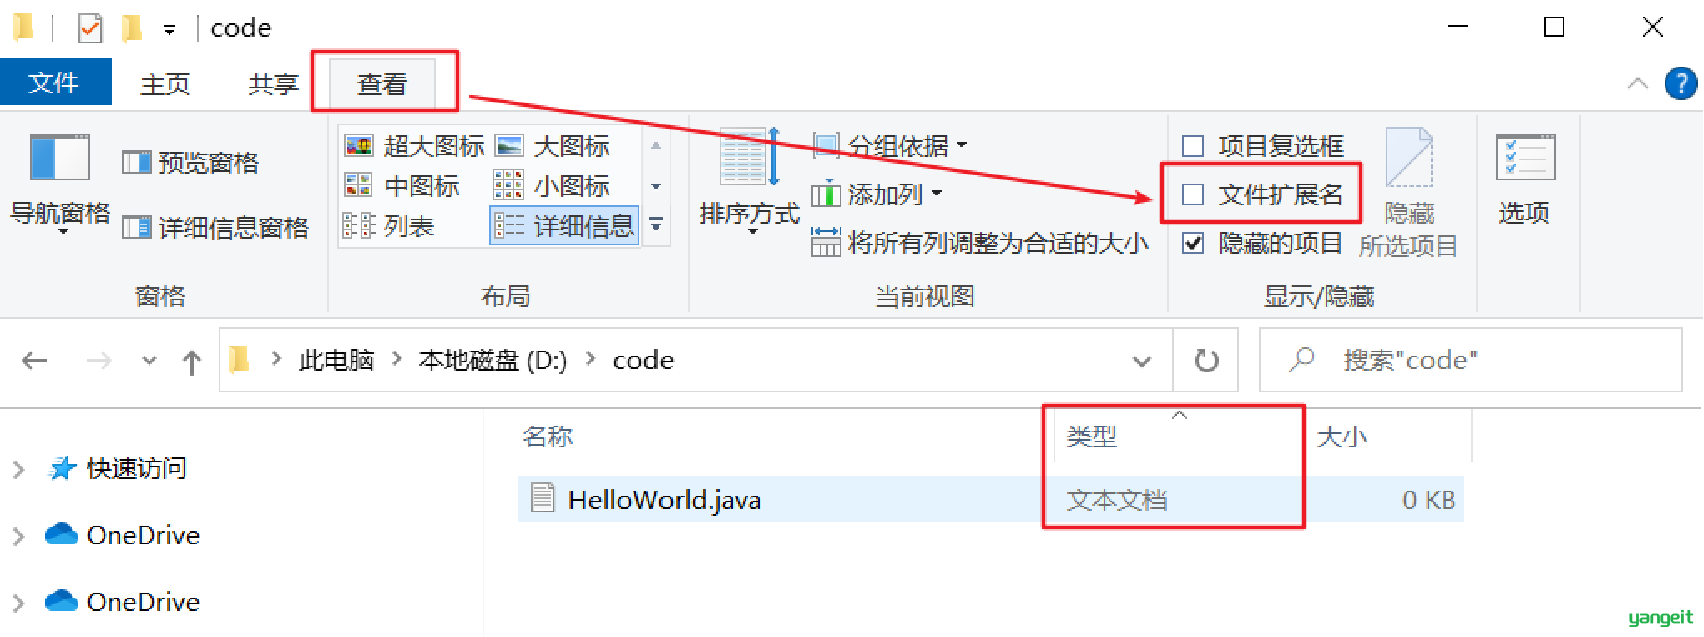This screenshot has height=637, width=1704.
Task: Go up one folder level arrow
Action: (x=192, y=362)
